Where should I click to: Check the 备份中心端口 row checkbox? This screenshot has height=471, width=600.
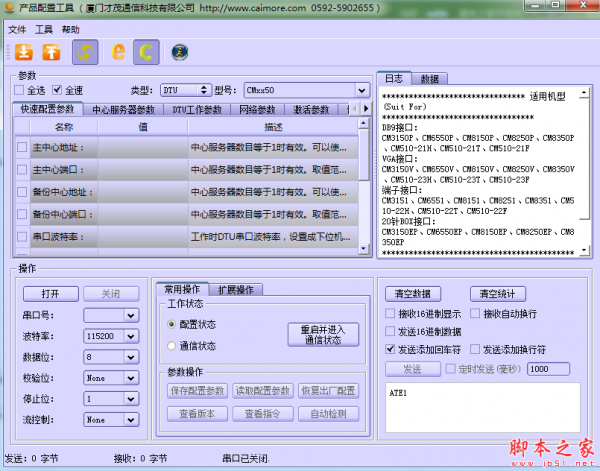point(22,214)
